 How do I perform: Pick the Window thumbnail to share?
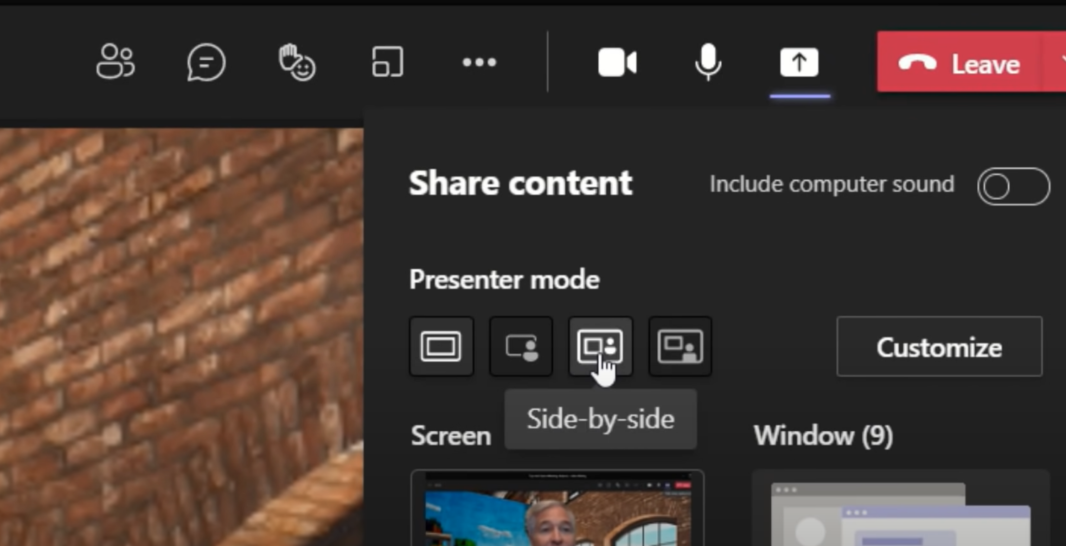pos(900,512)
